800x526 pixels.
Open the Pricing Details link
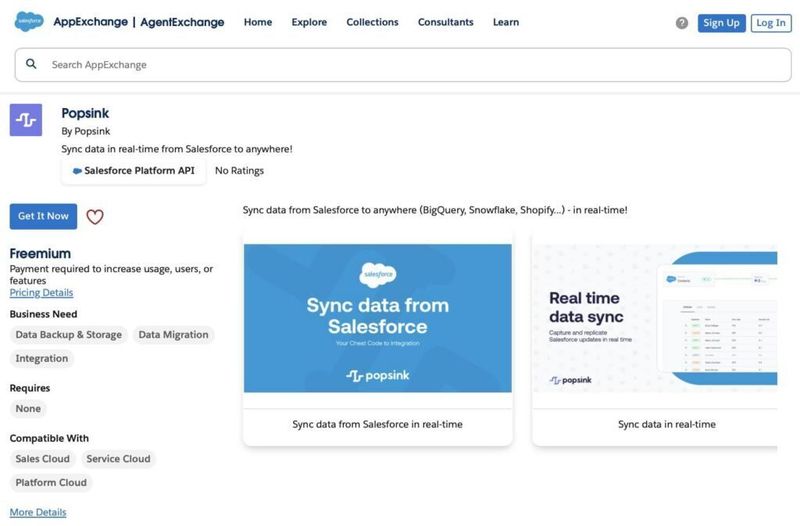point(41,293)
